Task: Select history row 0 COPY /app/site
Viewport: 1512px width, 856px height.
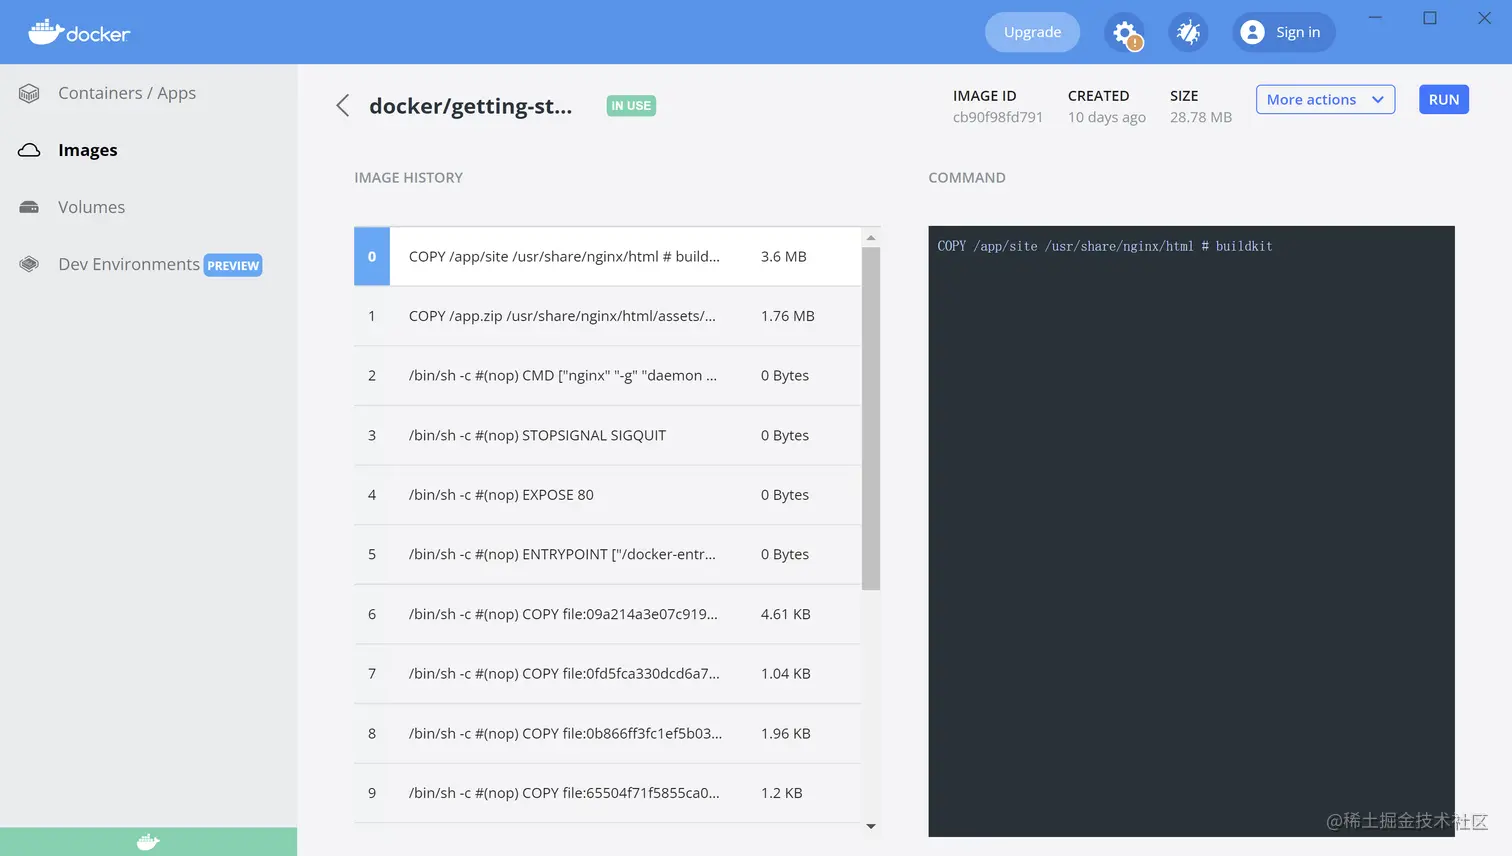Action: tap(607, 257)
